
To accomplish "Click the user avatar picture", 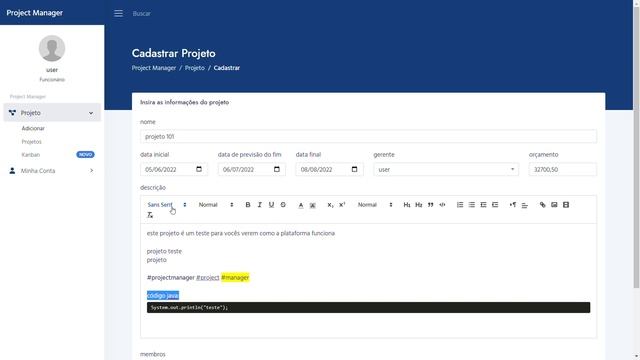I will click(x=52, y=48).
